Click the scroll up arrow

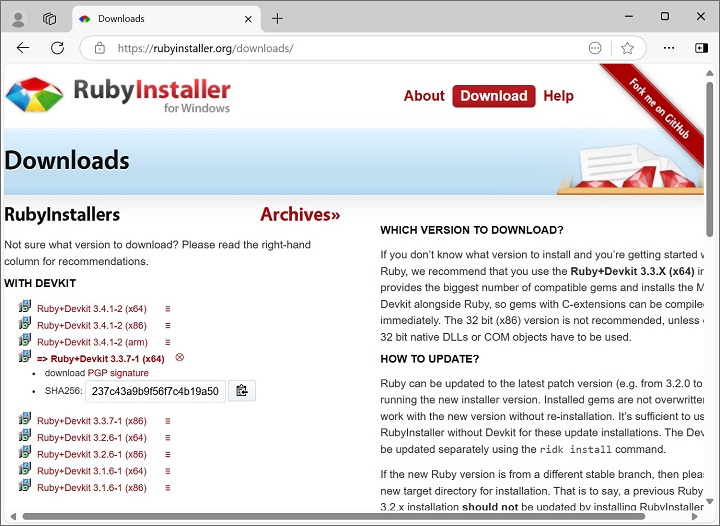point(709,73)
